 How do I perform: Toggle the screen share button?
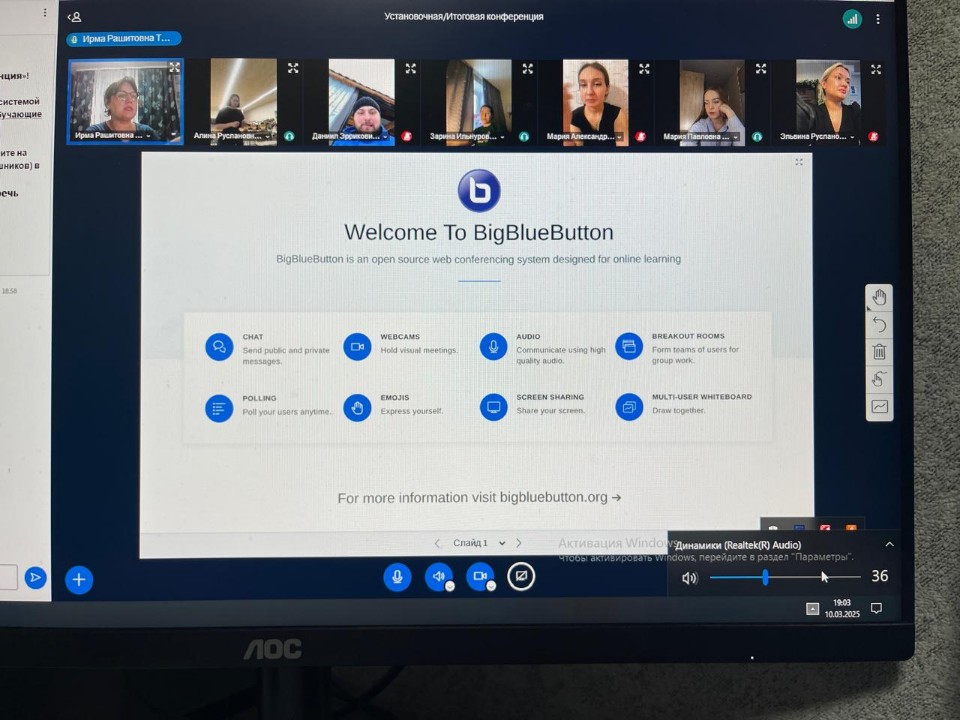point(521,576)
